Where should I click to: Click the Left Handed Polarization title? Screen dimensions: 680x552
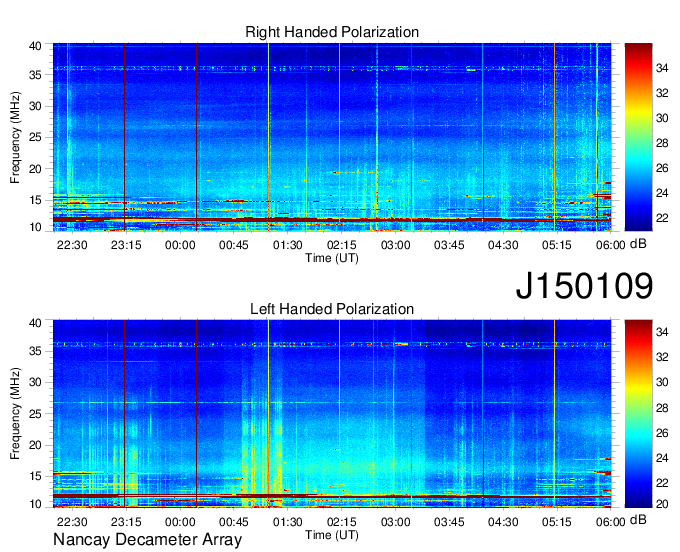click(332, 309)
